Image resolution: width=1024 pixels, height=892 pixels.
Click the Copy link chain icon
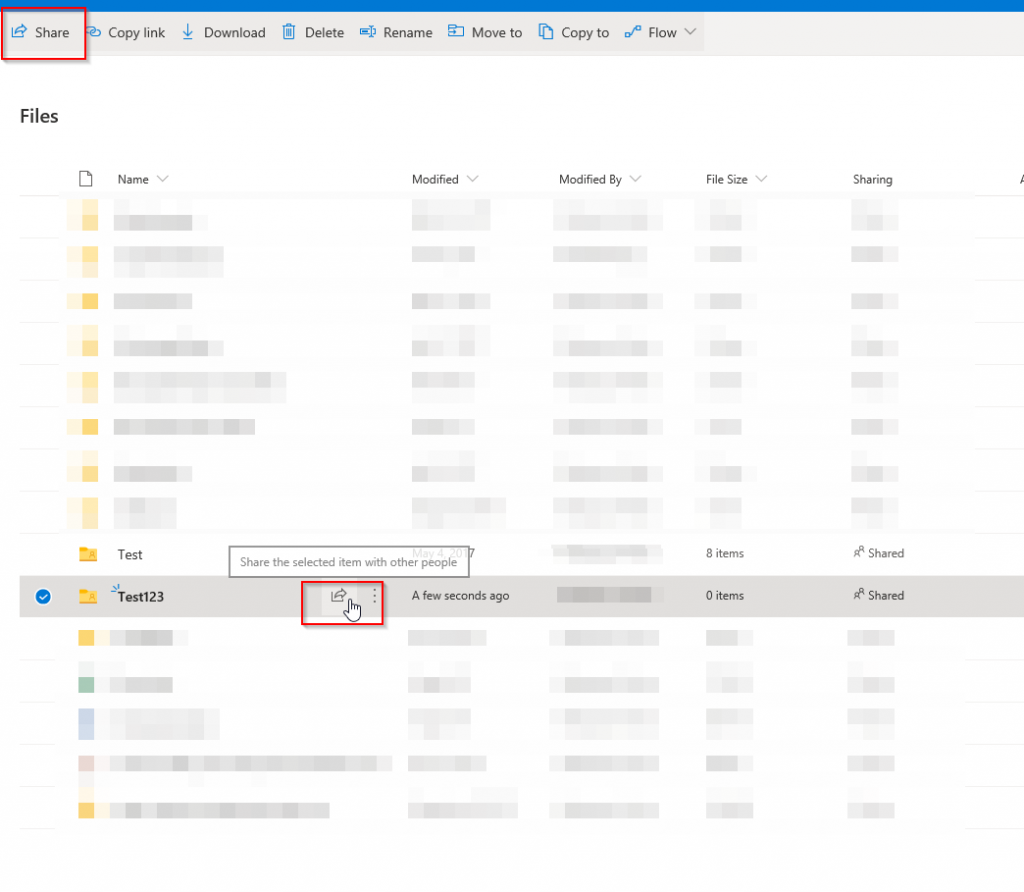(x=94, y=32)
